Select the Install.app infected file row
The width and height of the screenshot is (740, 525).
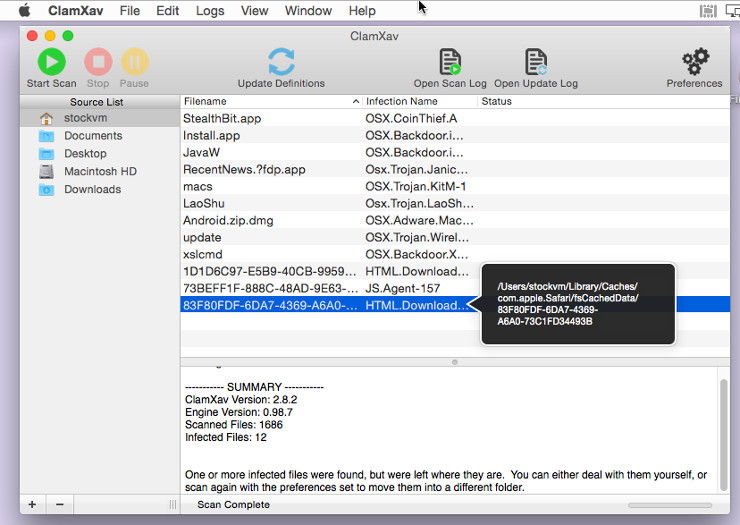(455, 135)
